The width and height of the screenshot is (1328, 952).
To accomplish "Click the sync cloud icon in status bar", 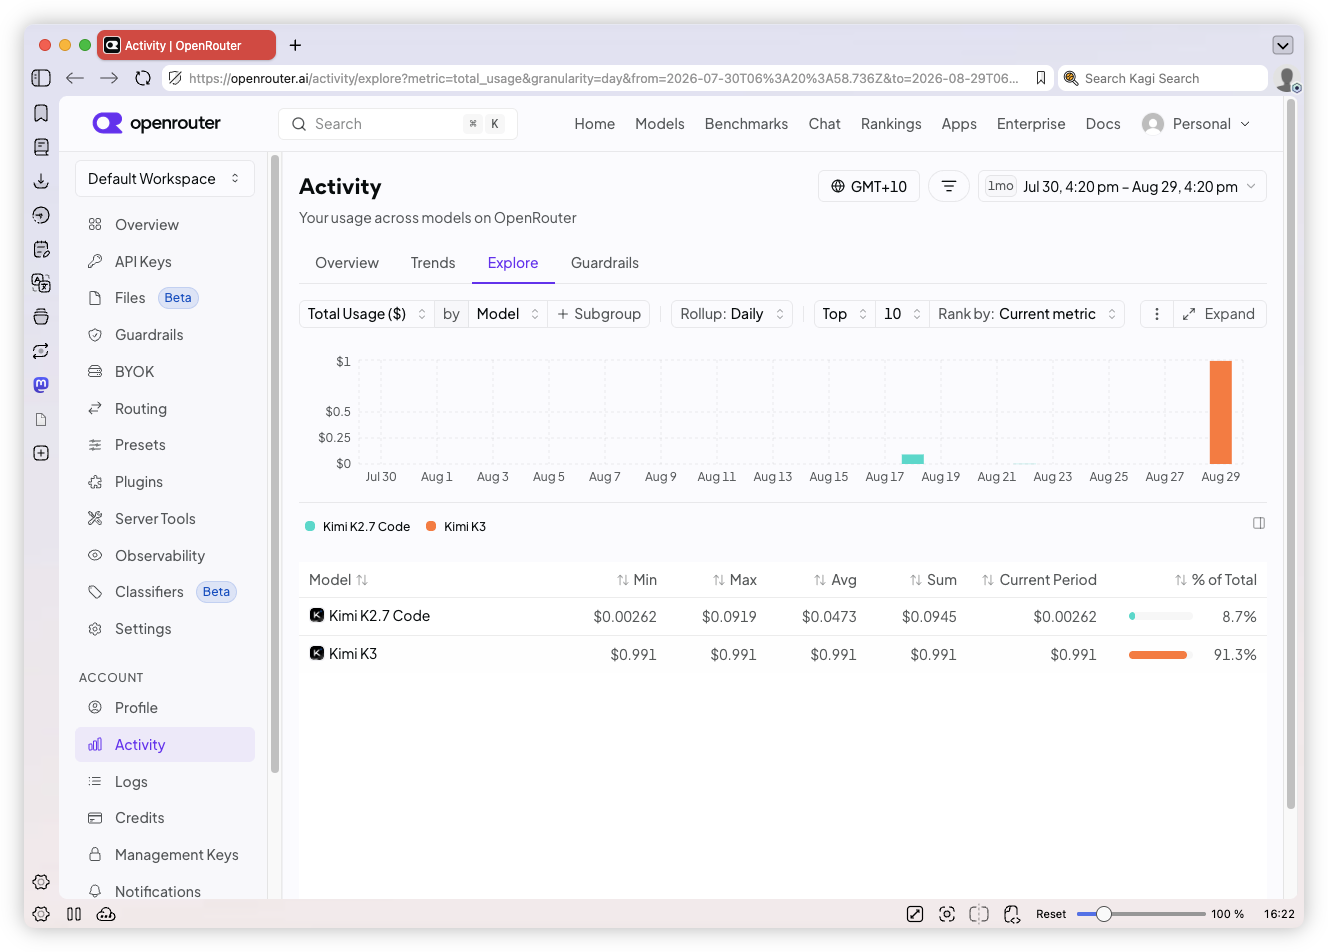I will (106, 914).
